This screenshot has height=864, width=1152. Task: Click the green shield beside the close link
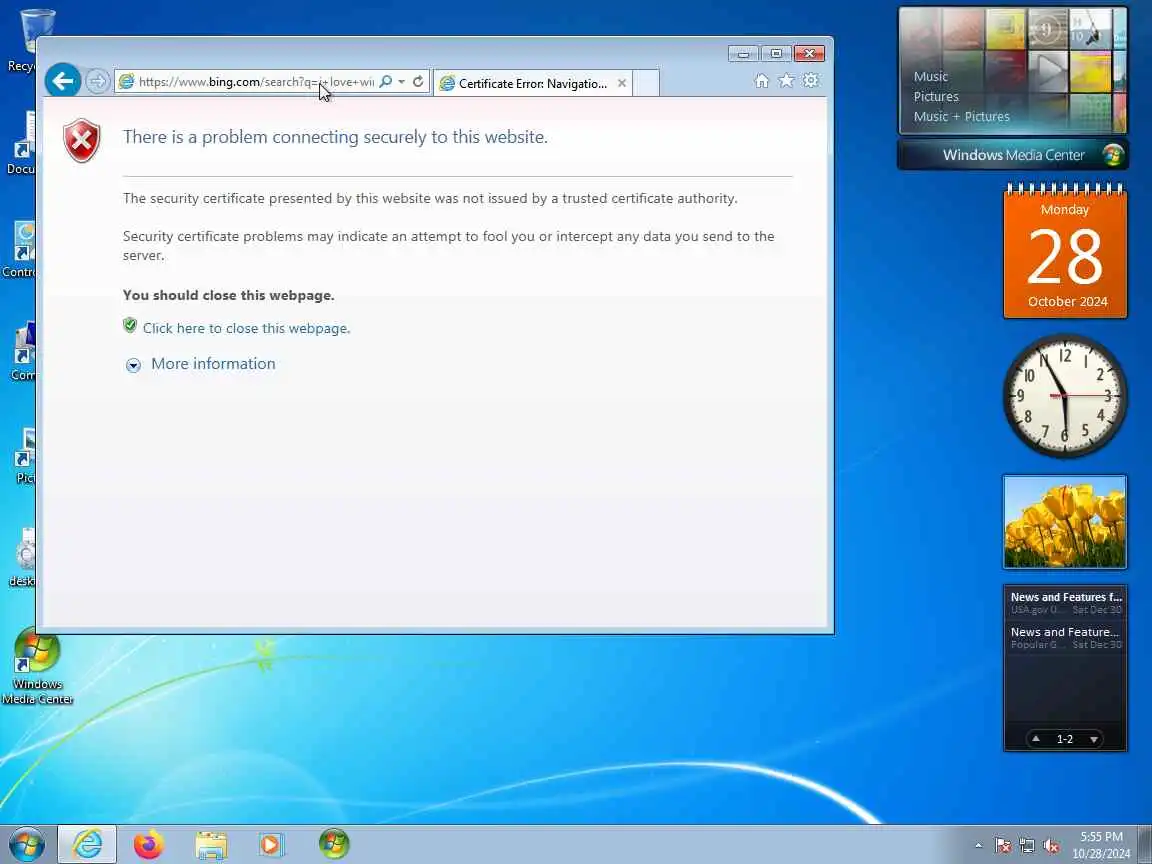(130, 325)
